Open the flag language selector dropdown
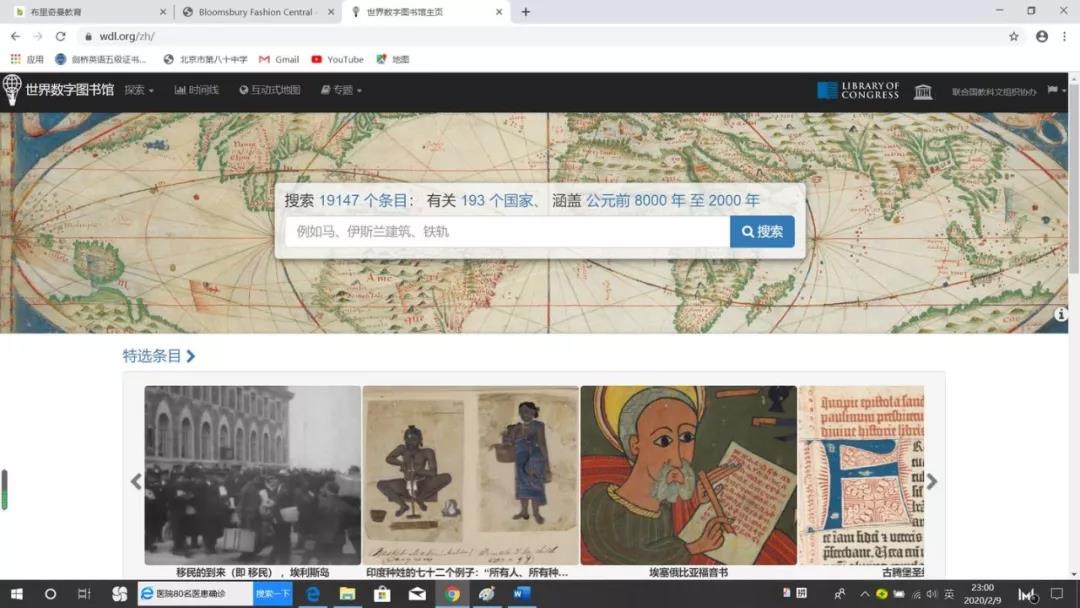This screenshot has height=608, width=1080. tap(1056, 90)
